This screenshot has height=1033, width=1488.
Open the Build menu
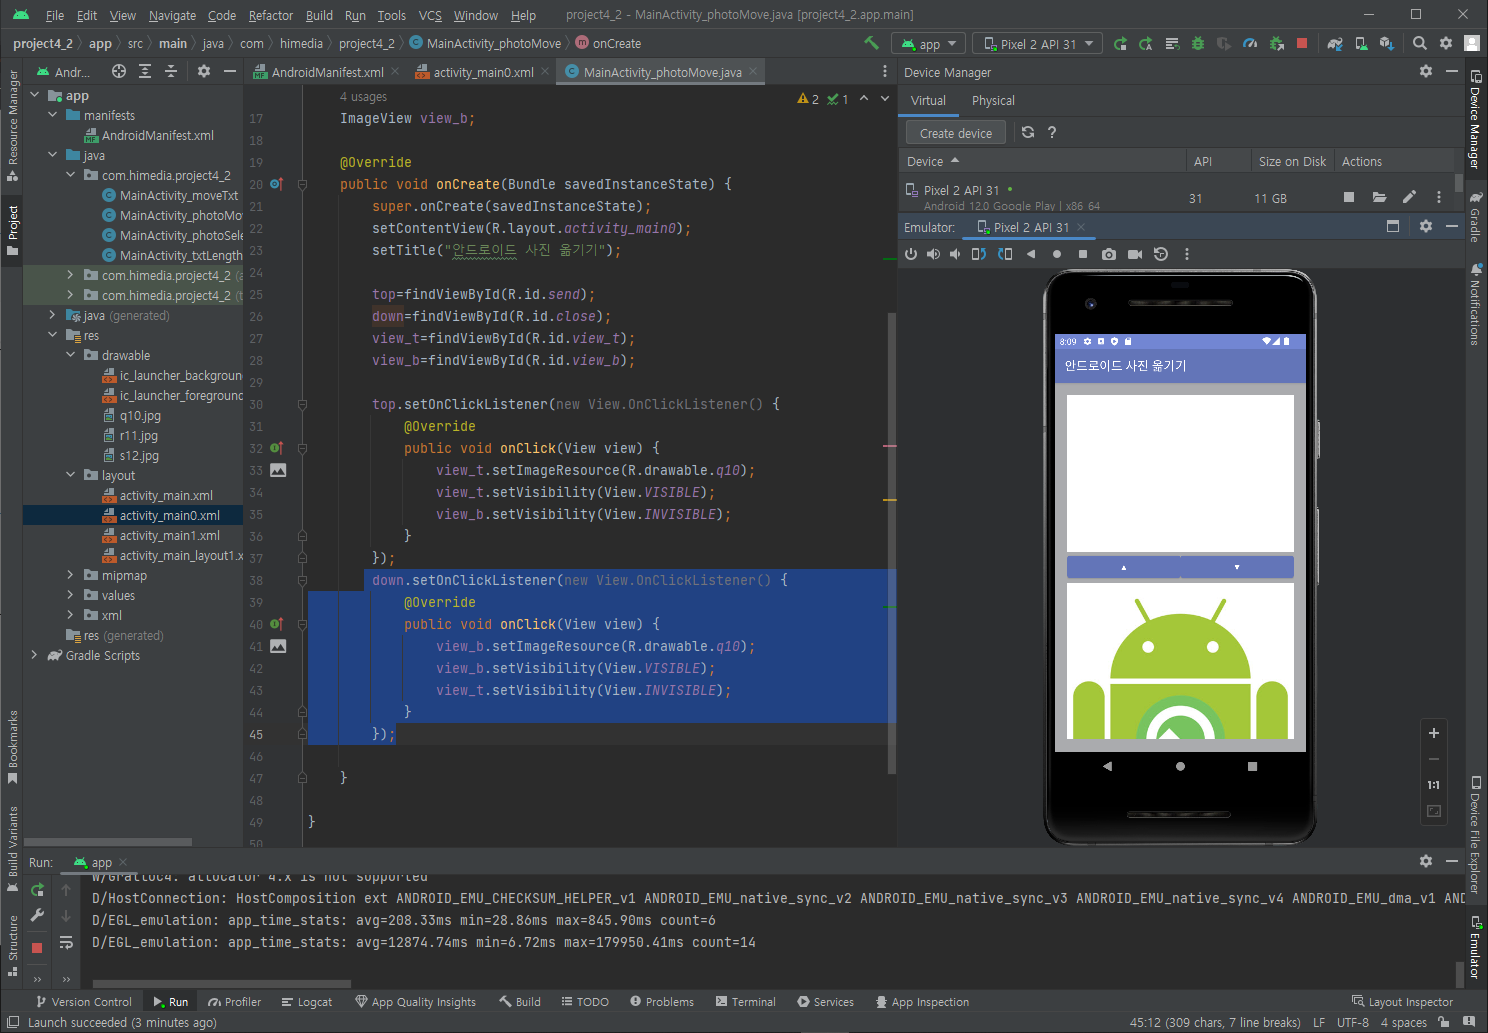[x=319, y=15]
